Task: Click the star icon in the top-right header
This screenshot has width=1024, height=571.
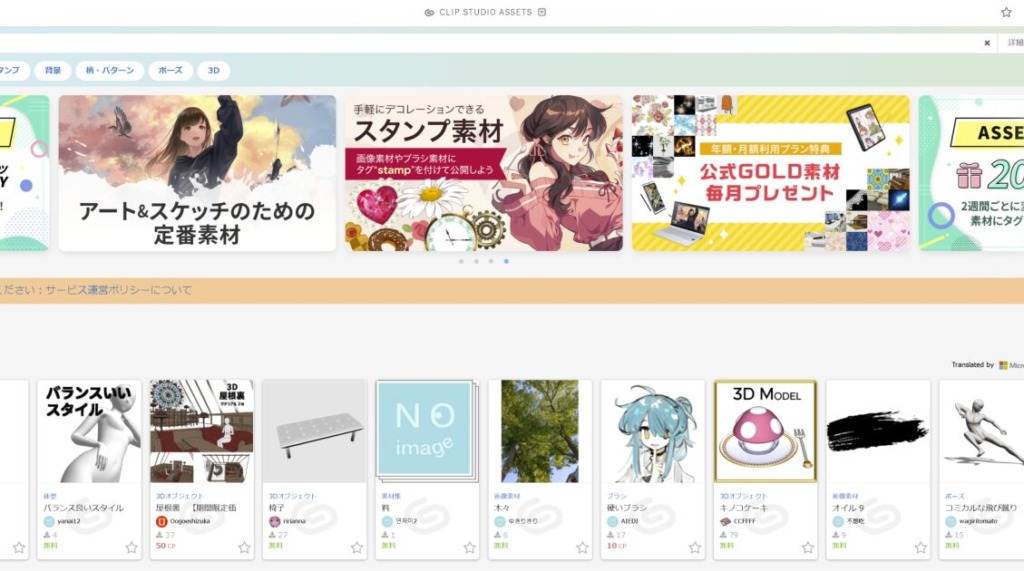Action: coord(1006,12)
